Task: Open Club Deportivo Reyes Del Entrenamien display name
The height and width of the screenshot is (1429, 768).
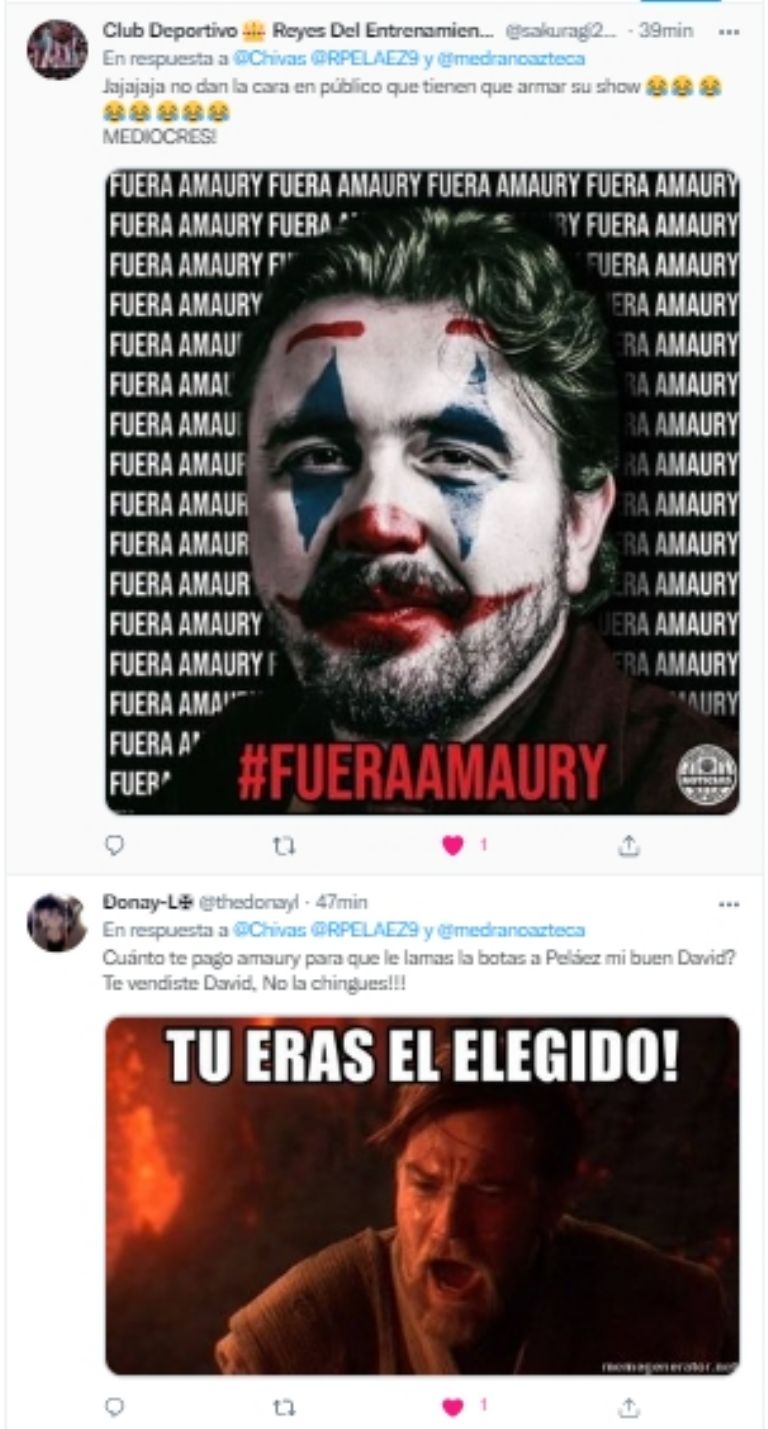Action: click(x=298, y=31)
